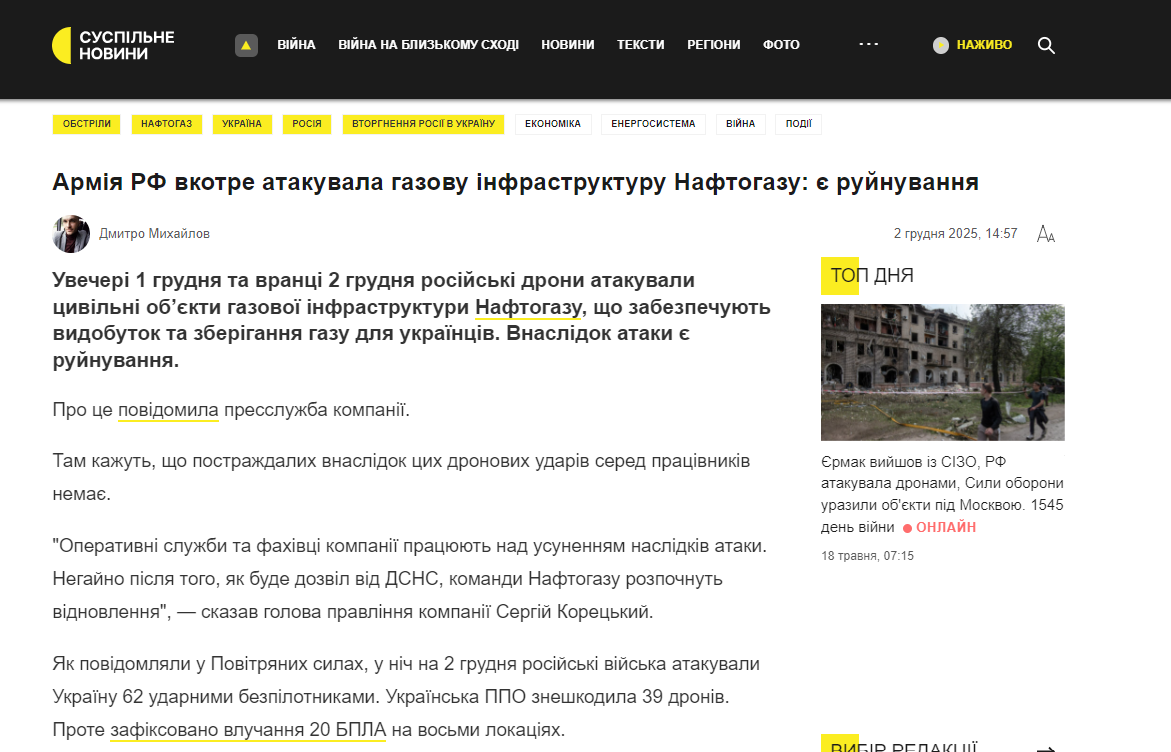The image size is (1171, 752).
Task: Click the live broadcast play icon
Action: coord(941,46)
